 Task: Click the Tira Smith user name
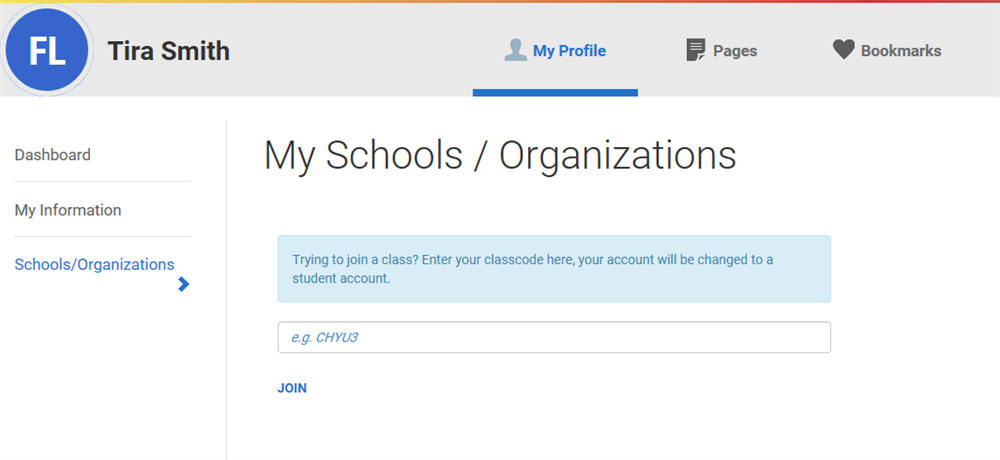pyautogui.click(x=168, y=51)
